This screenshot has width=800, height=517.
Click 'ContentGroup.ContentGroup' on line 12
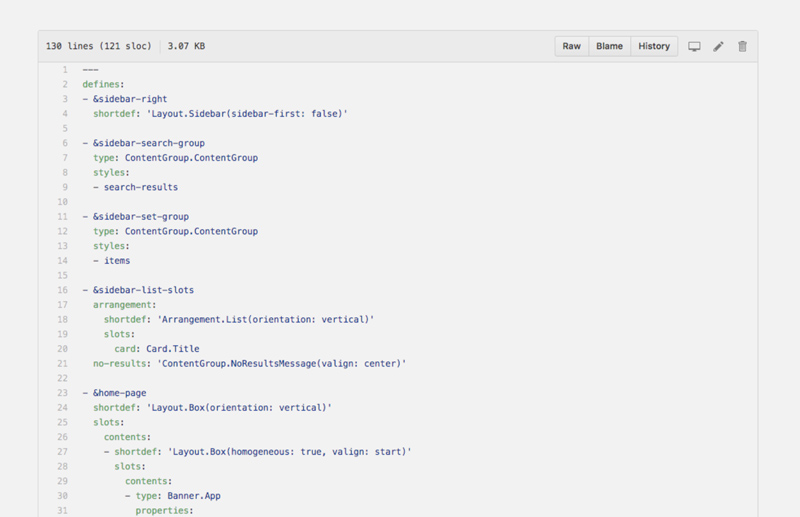(191, 231)
